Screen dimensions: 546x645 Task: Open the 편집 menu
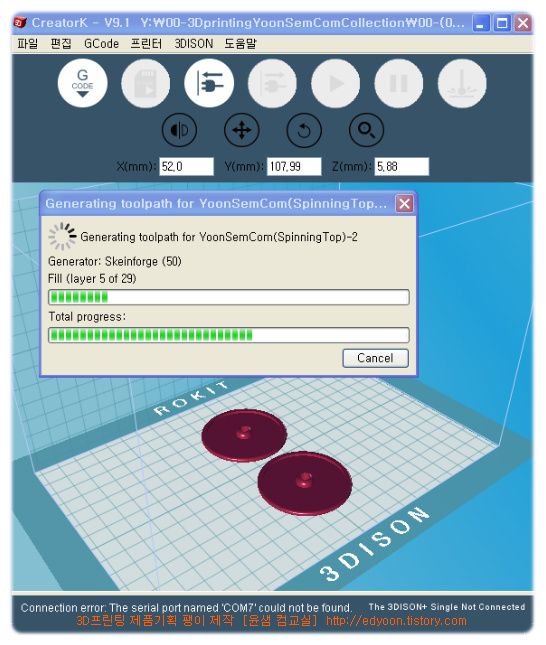[61, 44]
